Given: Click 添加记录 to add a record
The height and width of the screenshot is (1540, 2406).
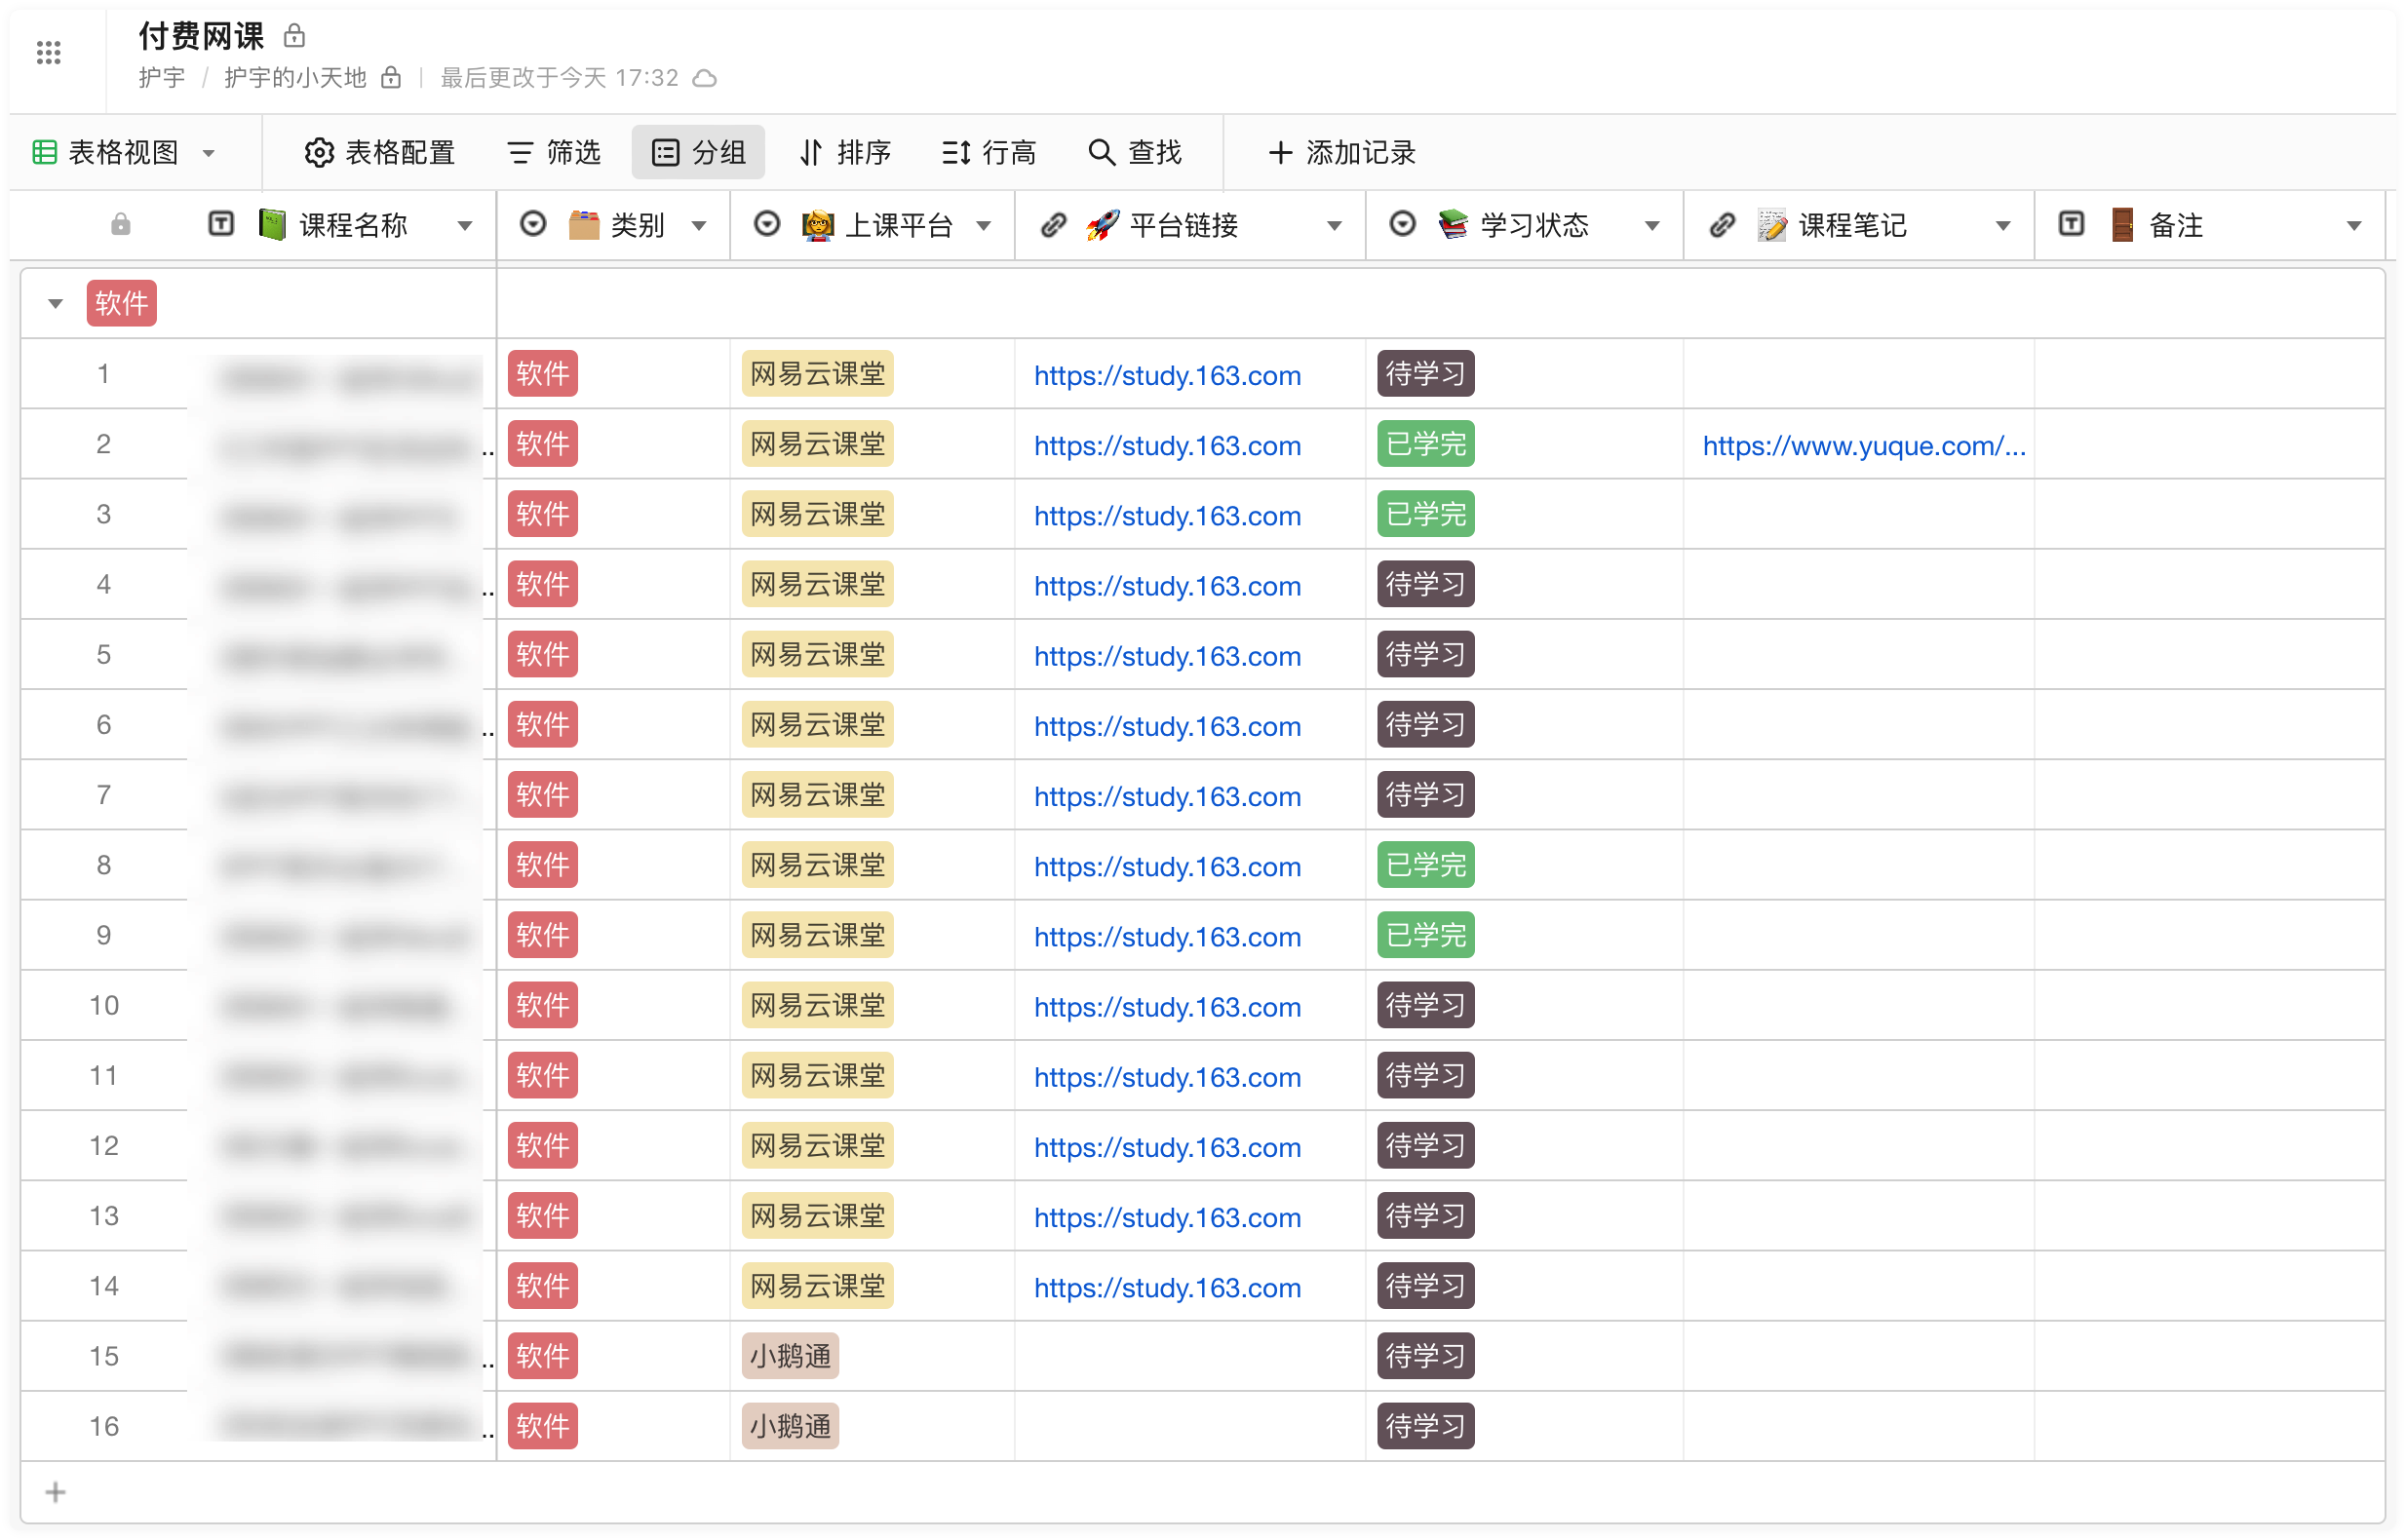Looking at the screenshot, I should pyautogui.click(x=1342, y=152).
